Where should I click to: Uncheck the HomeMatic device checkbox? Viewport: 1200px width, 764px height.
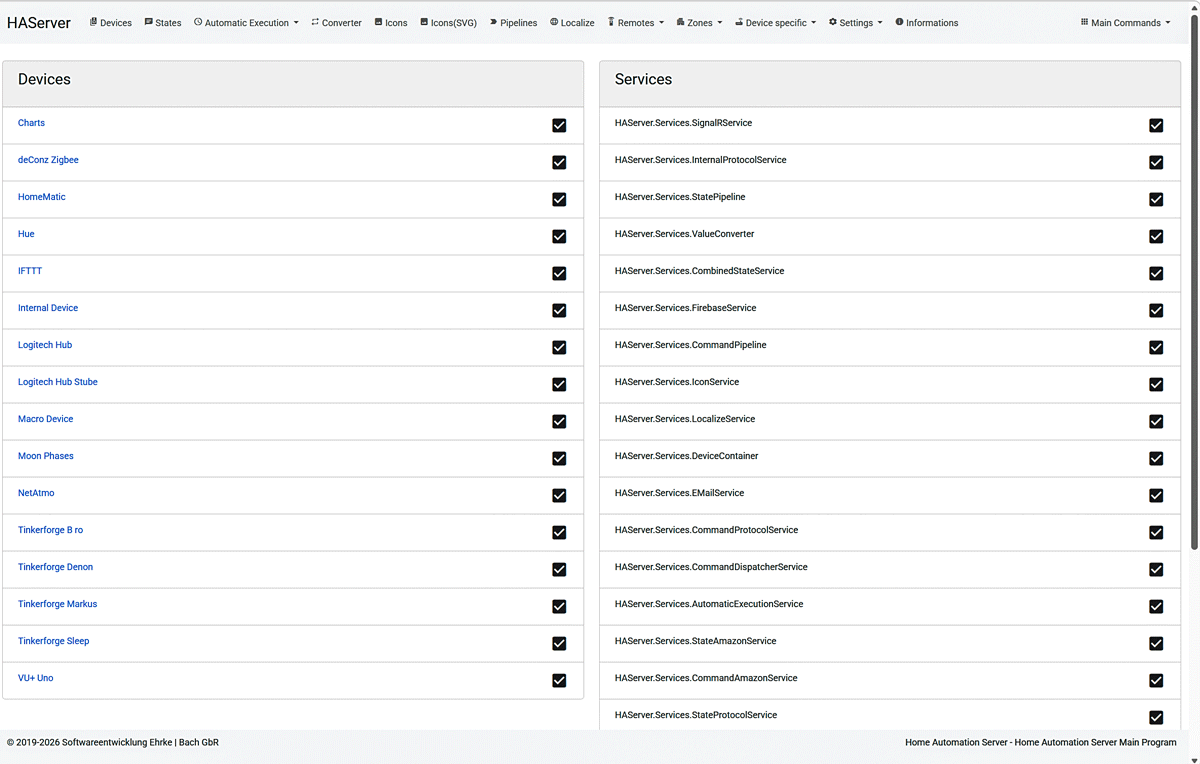(559, 199)
